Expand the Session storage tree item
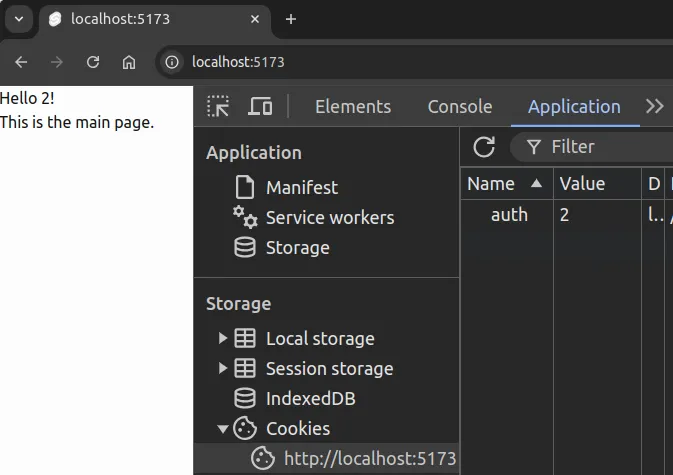 (x=222, y=369)
